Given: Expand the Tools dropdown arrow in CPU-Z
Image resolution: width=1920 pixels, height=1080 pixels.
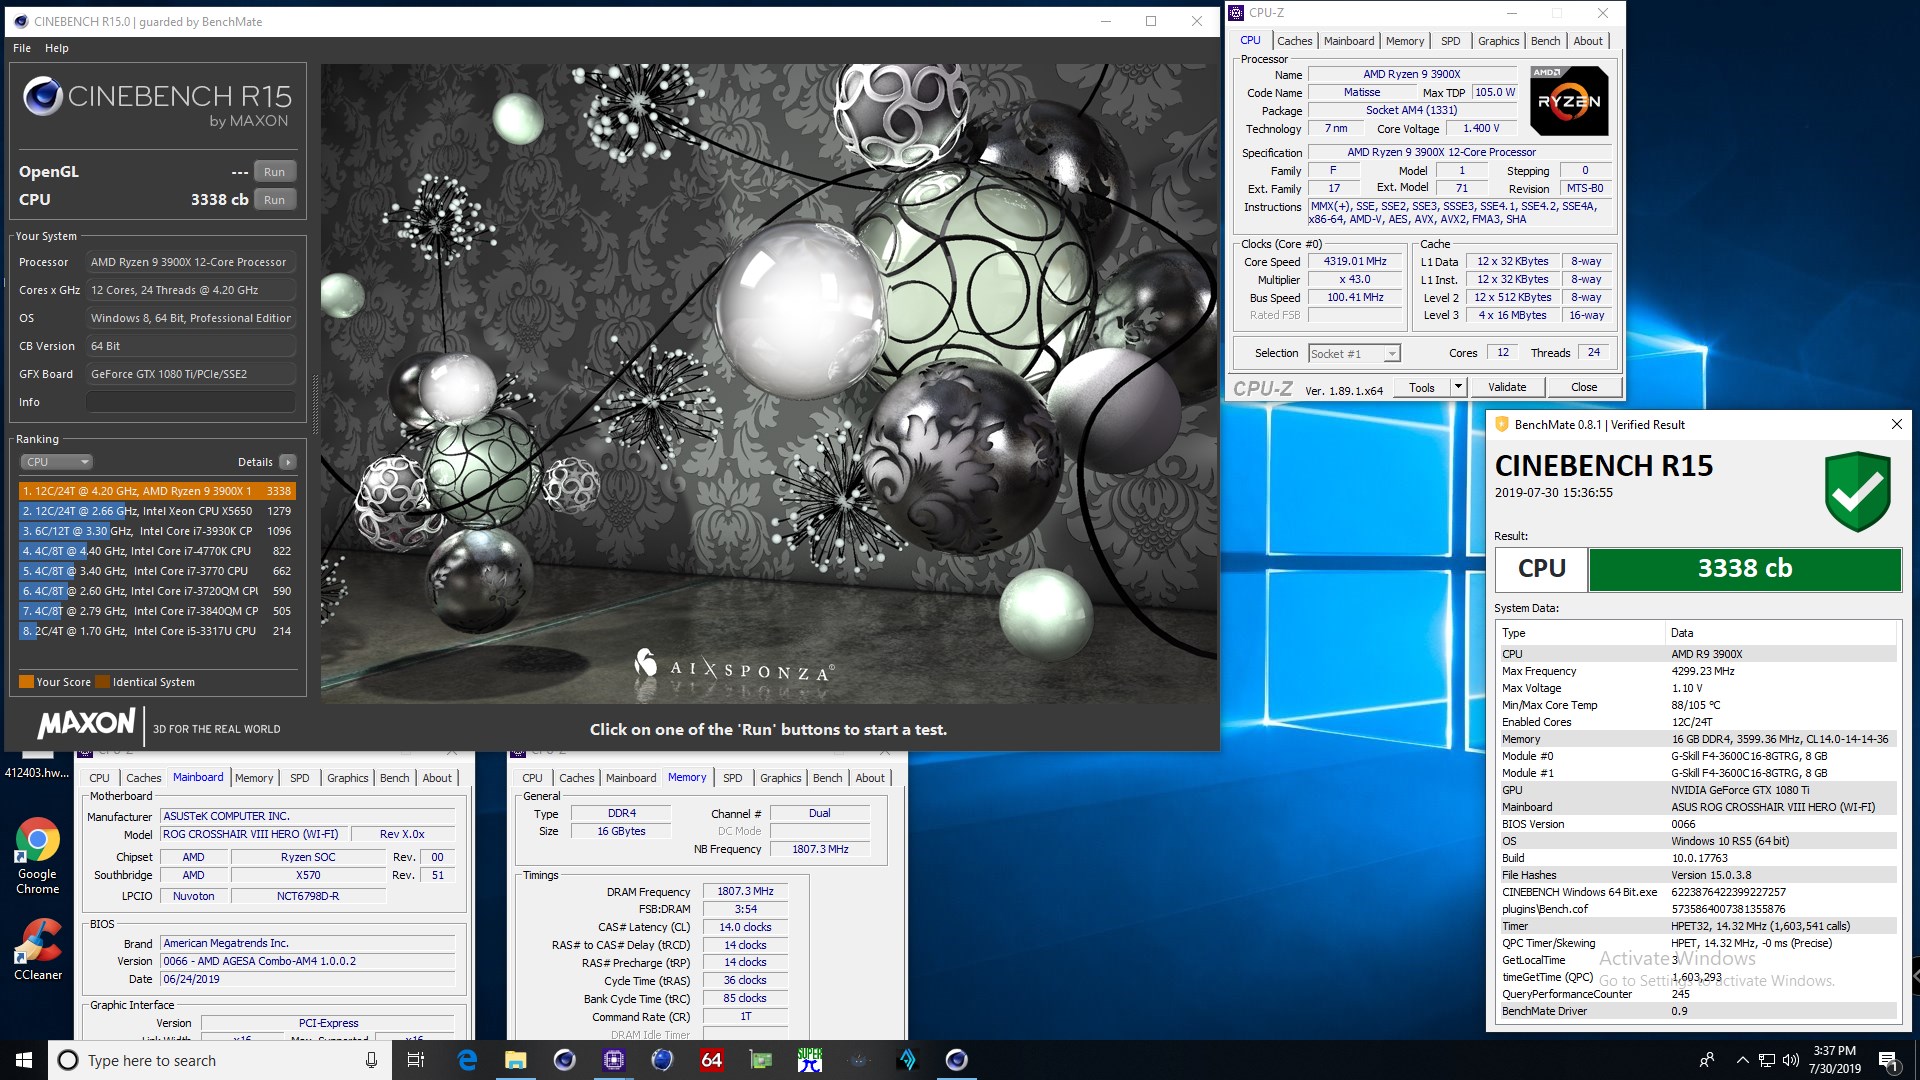Looking at the screenshot, I should coord(1458,388).
